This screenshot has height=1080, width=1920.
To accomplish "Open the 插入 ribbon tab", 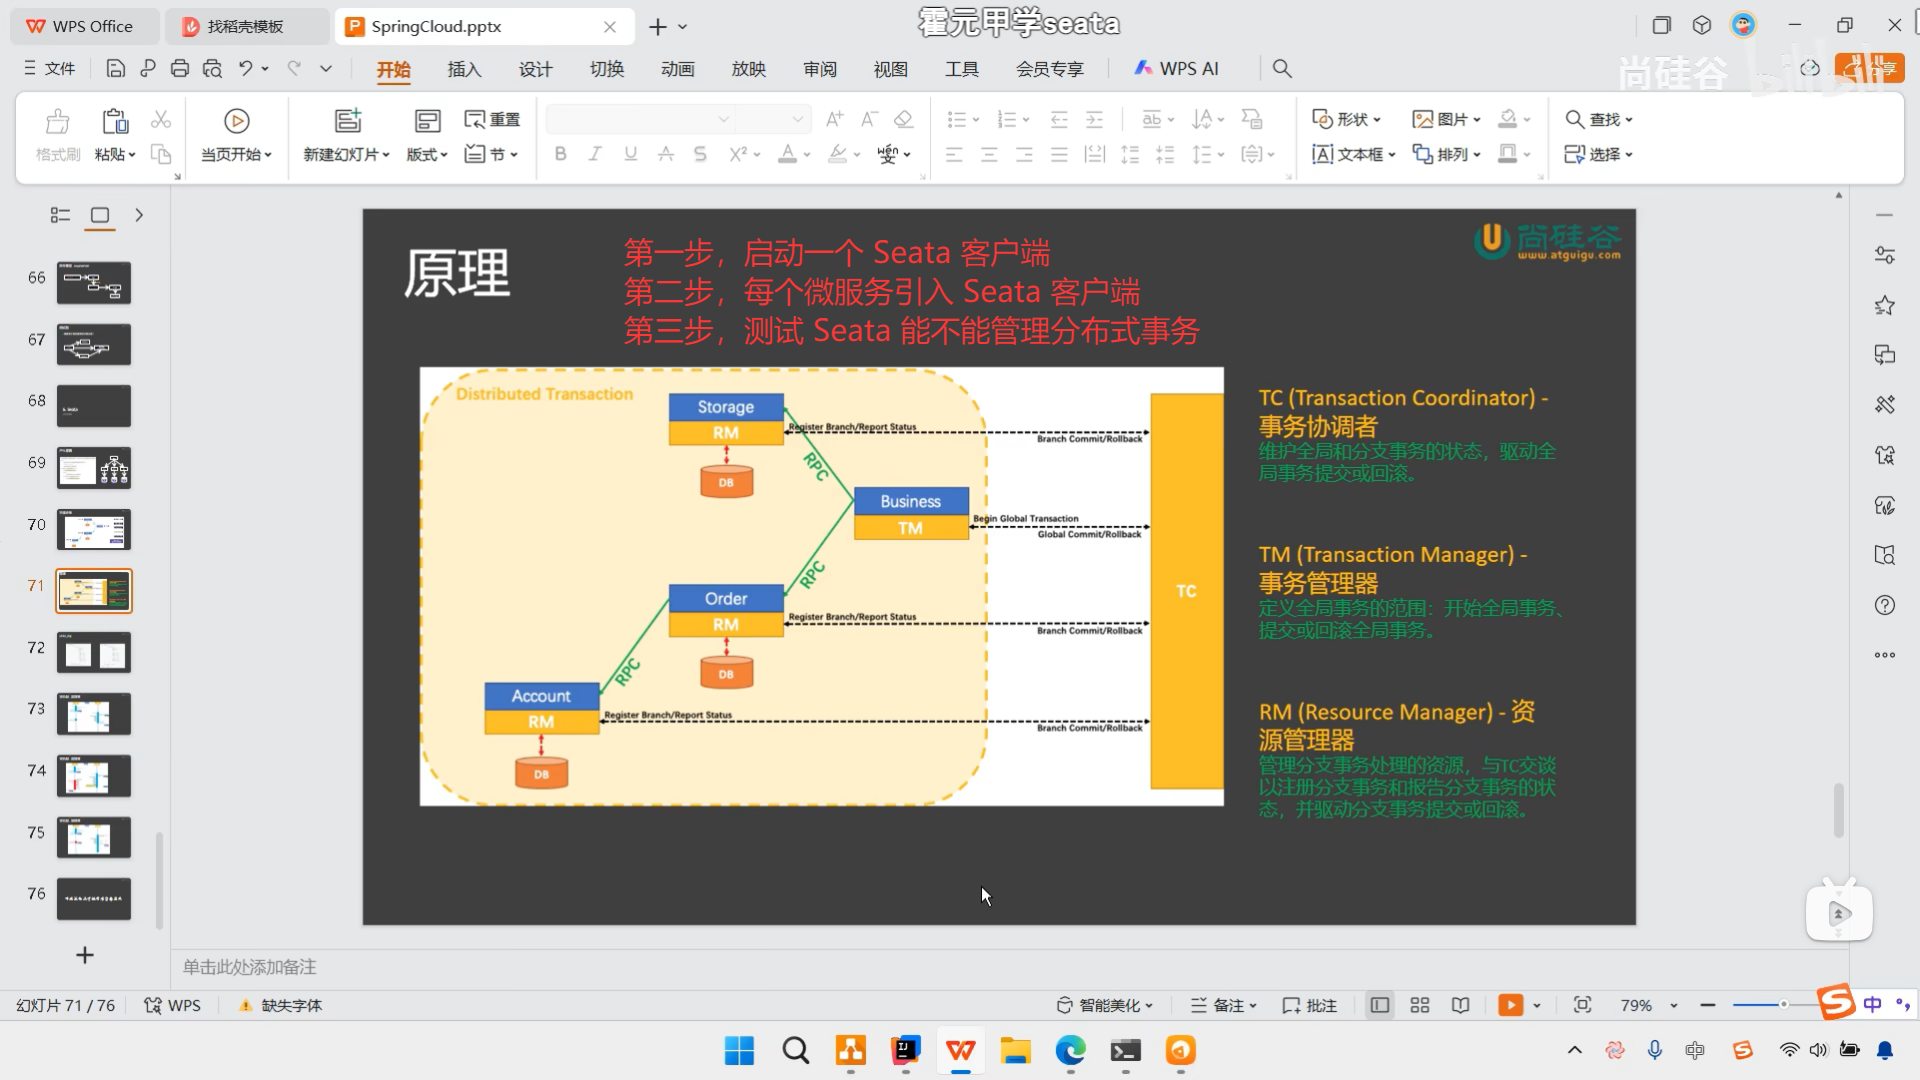I will click(x=464, y=68).
